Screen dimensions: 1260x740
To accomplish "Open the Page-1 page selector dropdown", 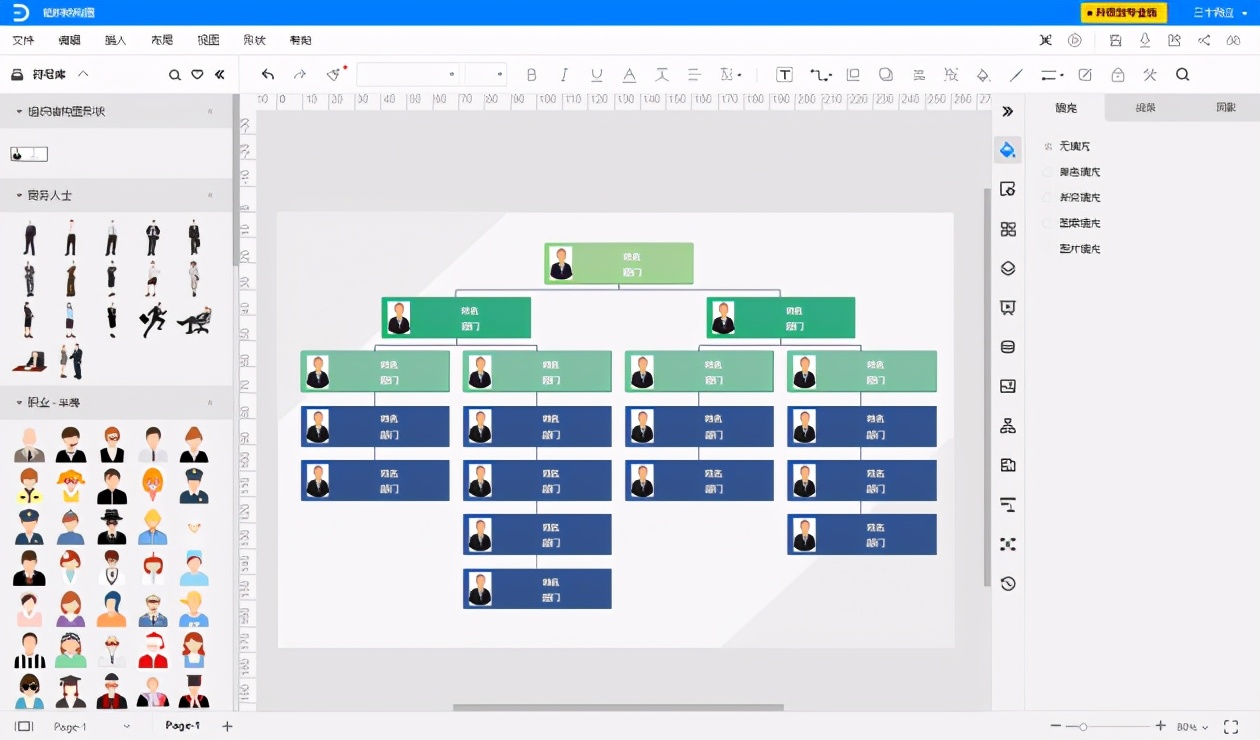I will pyautogui.click(x=90, y=726).
